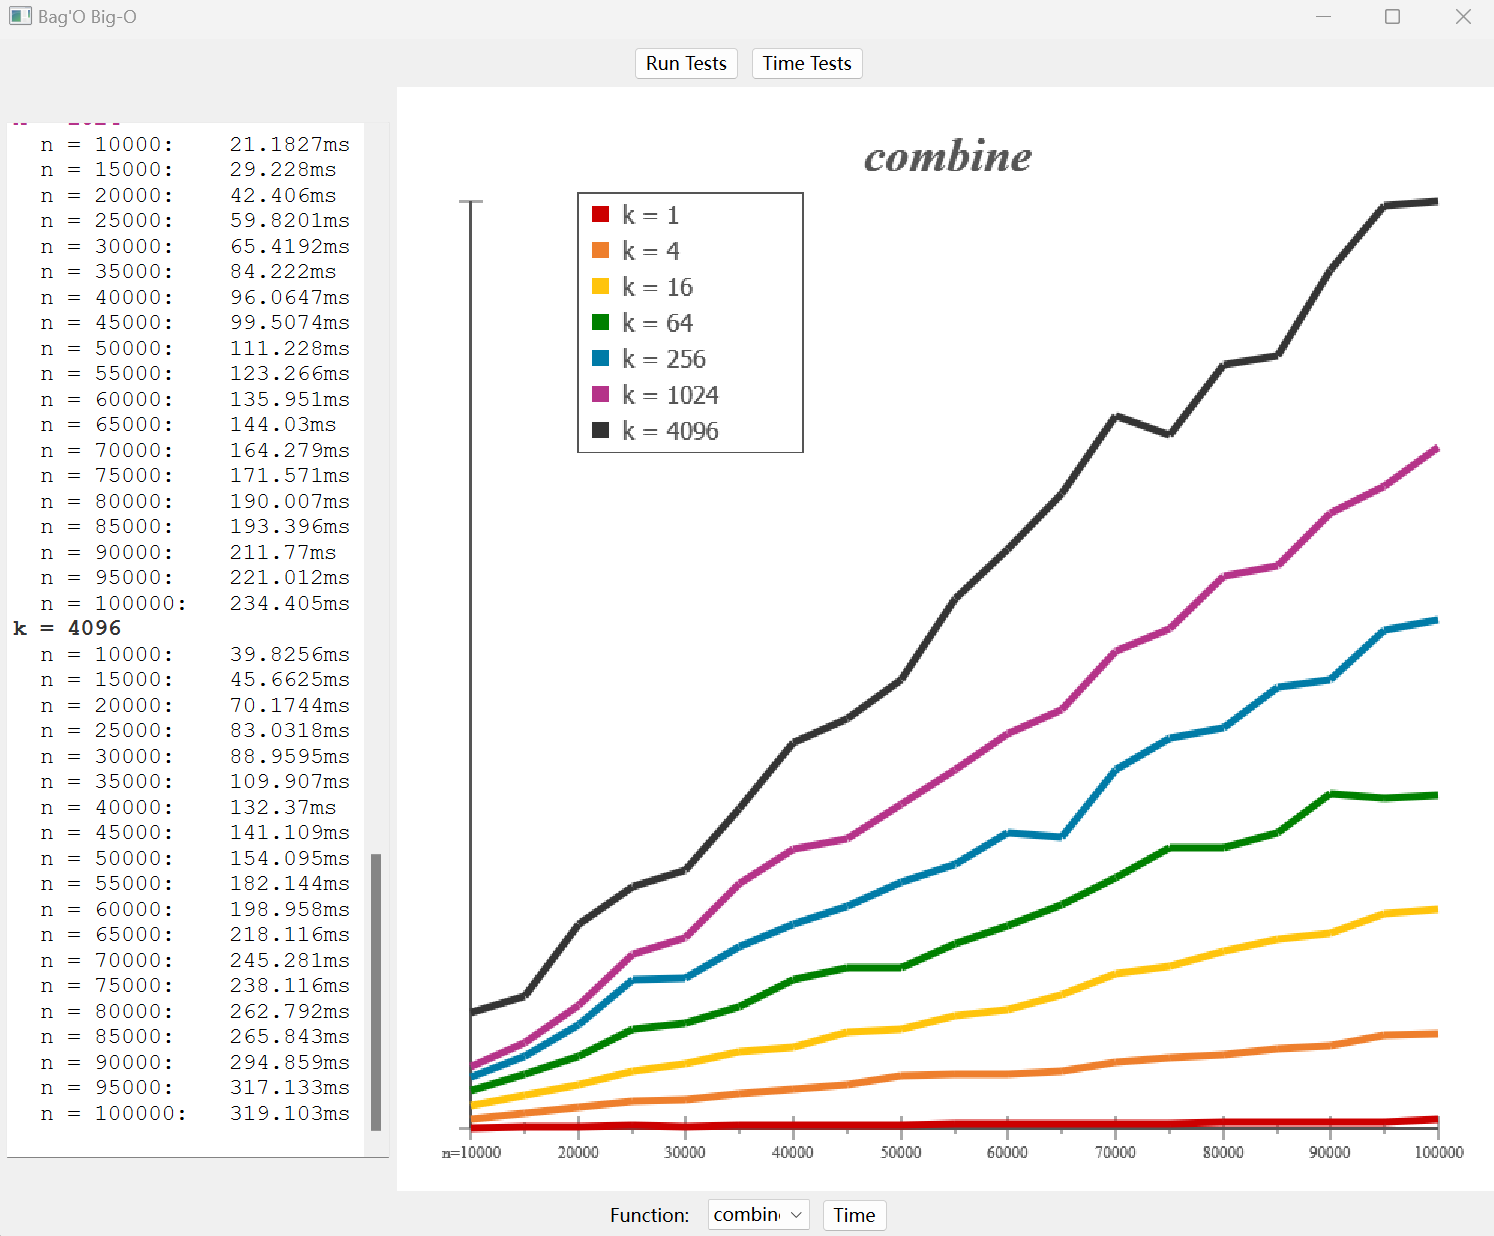This screenshot has height=1236, width=1494.
Task: Click the value 59.8201ms
Action: [290, 220]
